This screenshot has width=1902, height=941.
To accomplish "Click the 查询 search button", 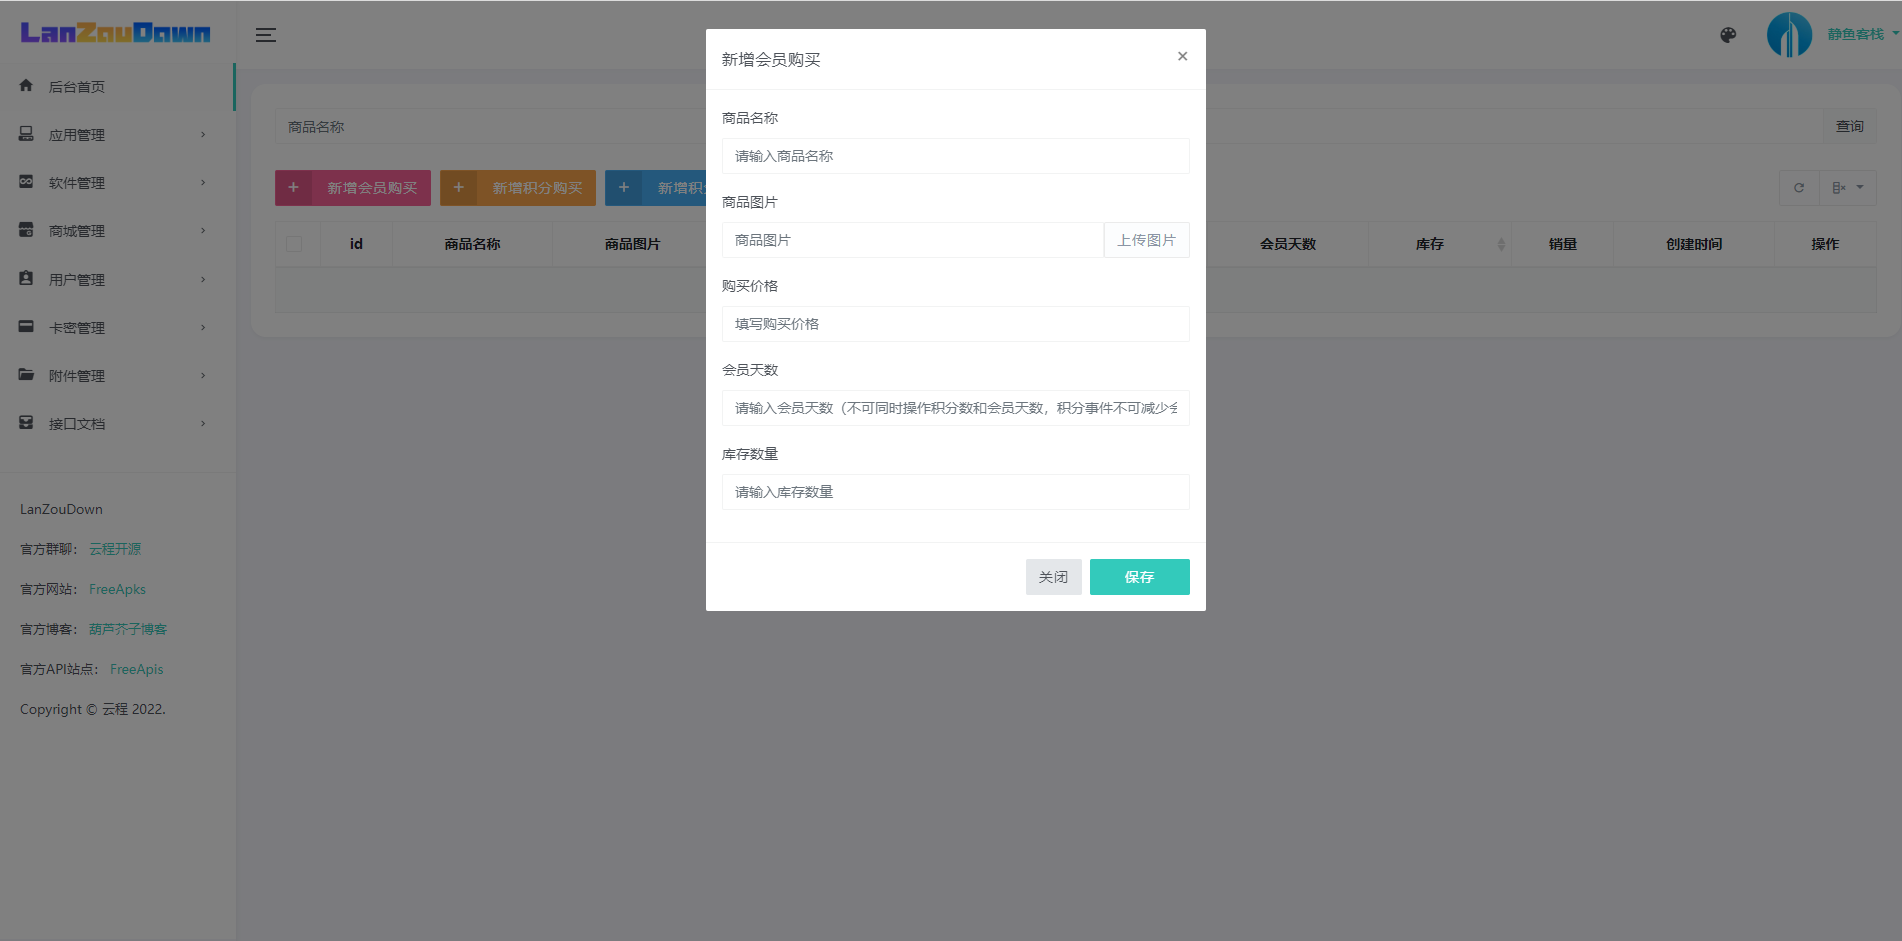I will pyautogui.click(x=1849, y=126).
